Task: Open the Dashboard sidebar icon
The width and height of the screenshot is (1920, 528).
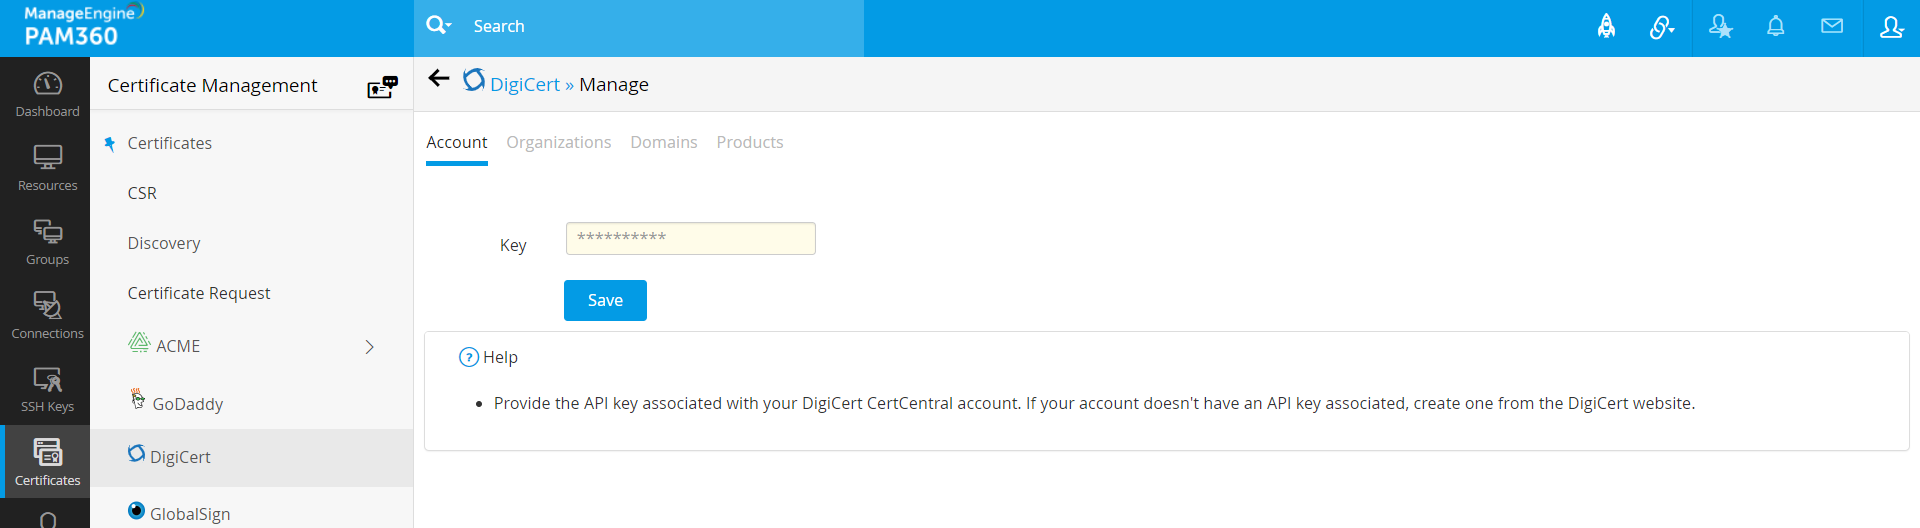Action: [47, 94]
